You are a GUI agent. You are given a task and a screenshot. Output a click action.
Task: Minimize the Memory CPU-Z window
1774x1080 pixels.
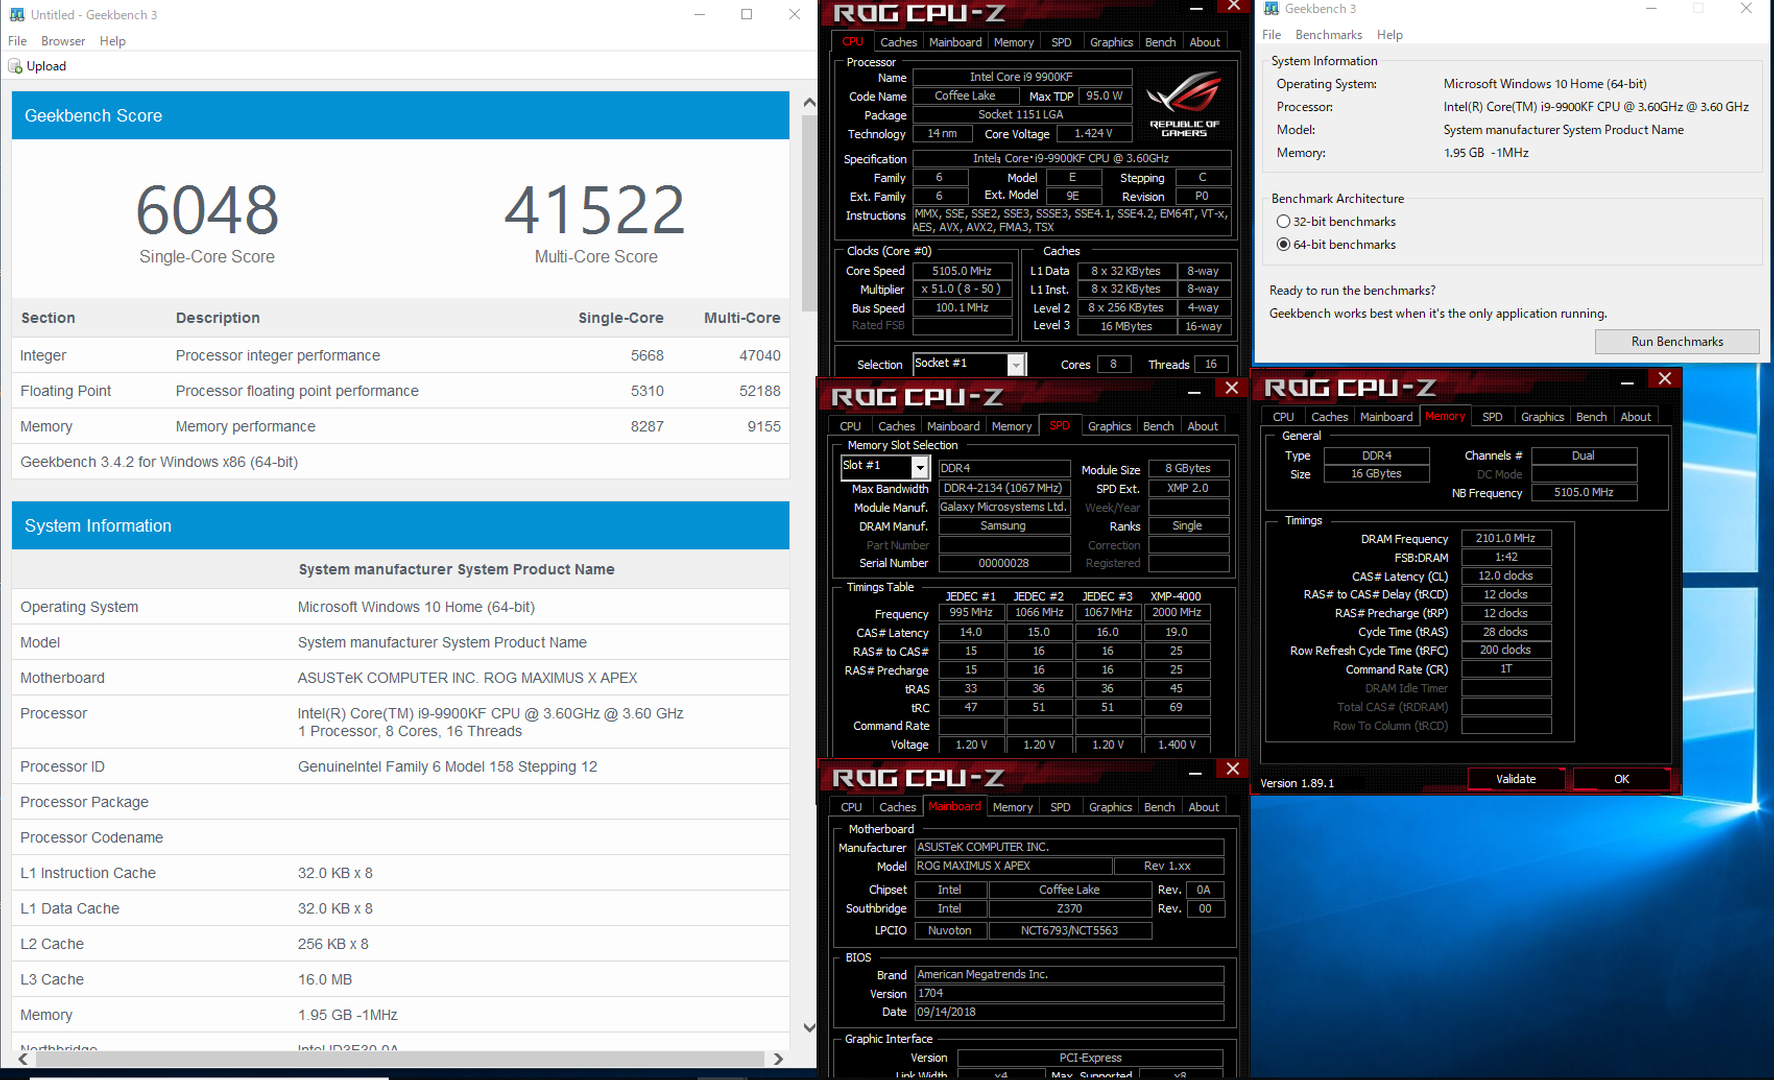click(1627, 382)
